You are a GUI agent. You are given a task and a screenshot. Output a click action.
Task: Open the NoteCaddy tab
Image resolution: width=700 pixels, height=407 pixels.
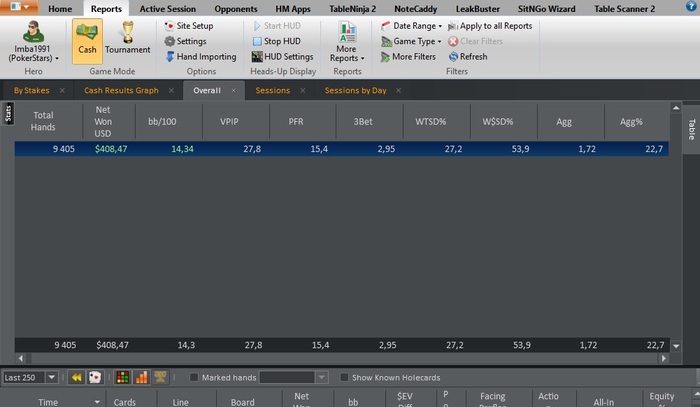point(416,8)
